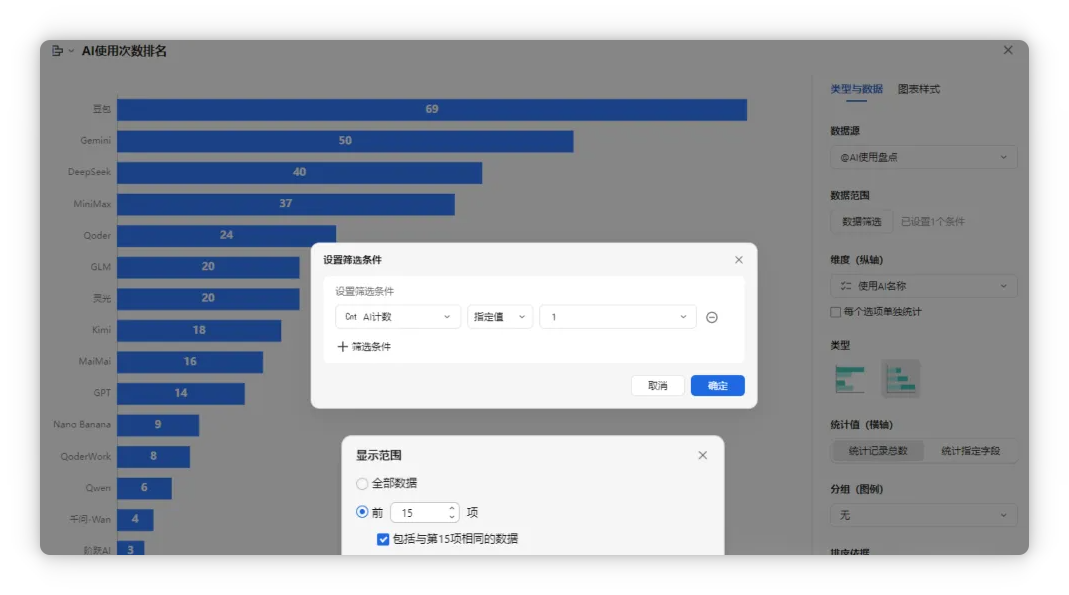Click the QoderWork axis label

coord(85,456)
